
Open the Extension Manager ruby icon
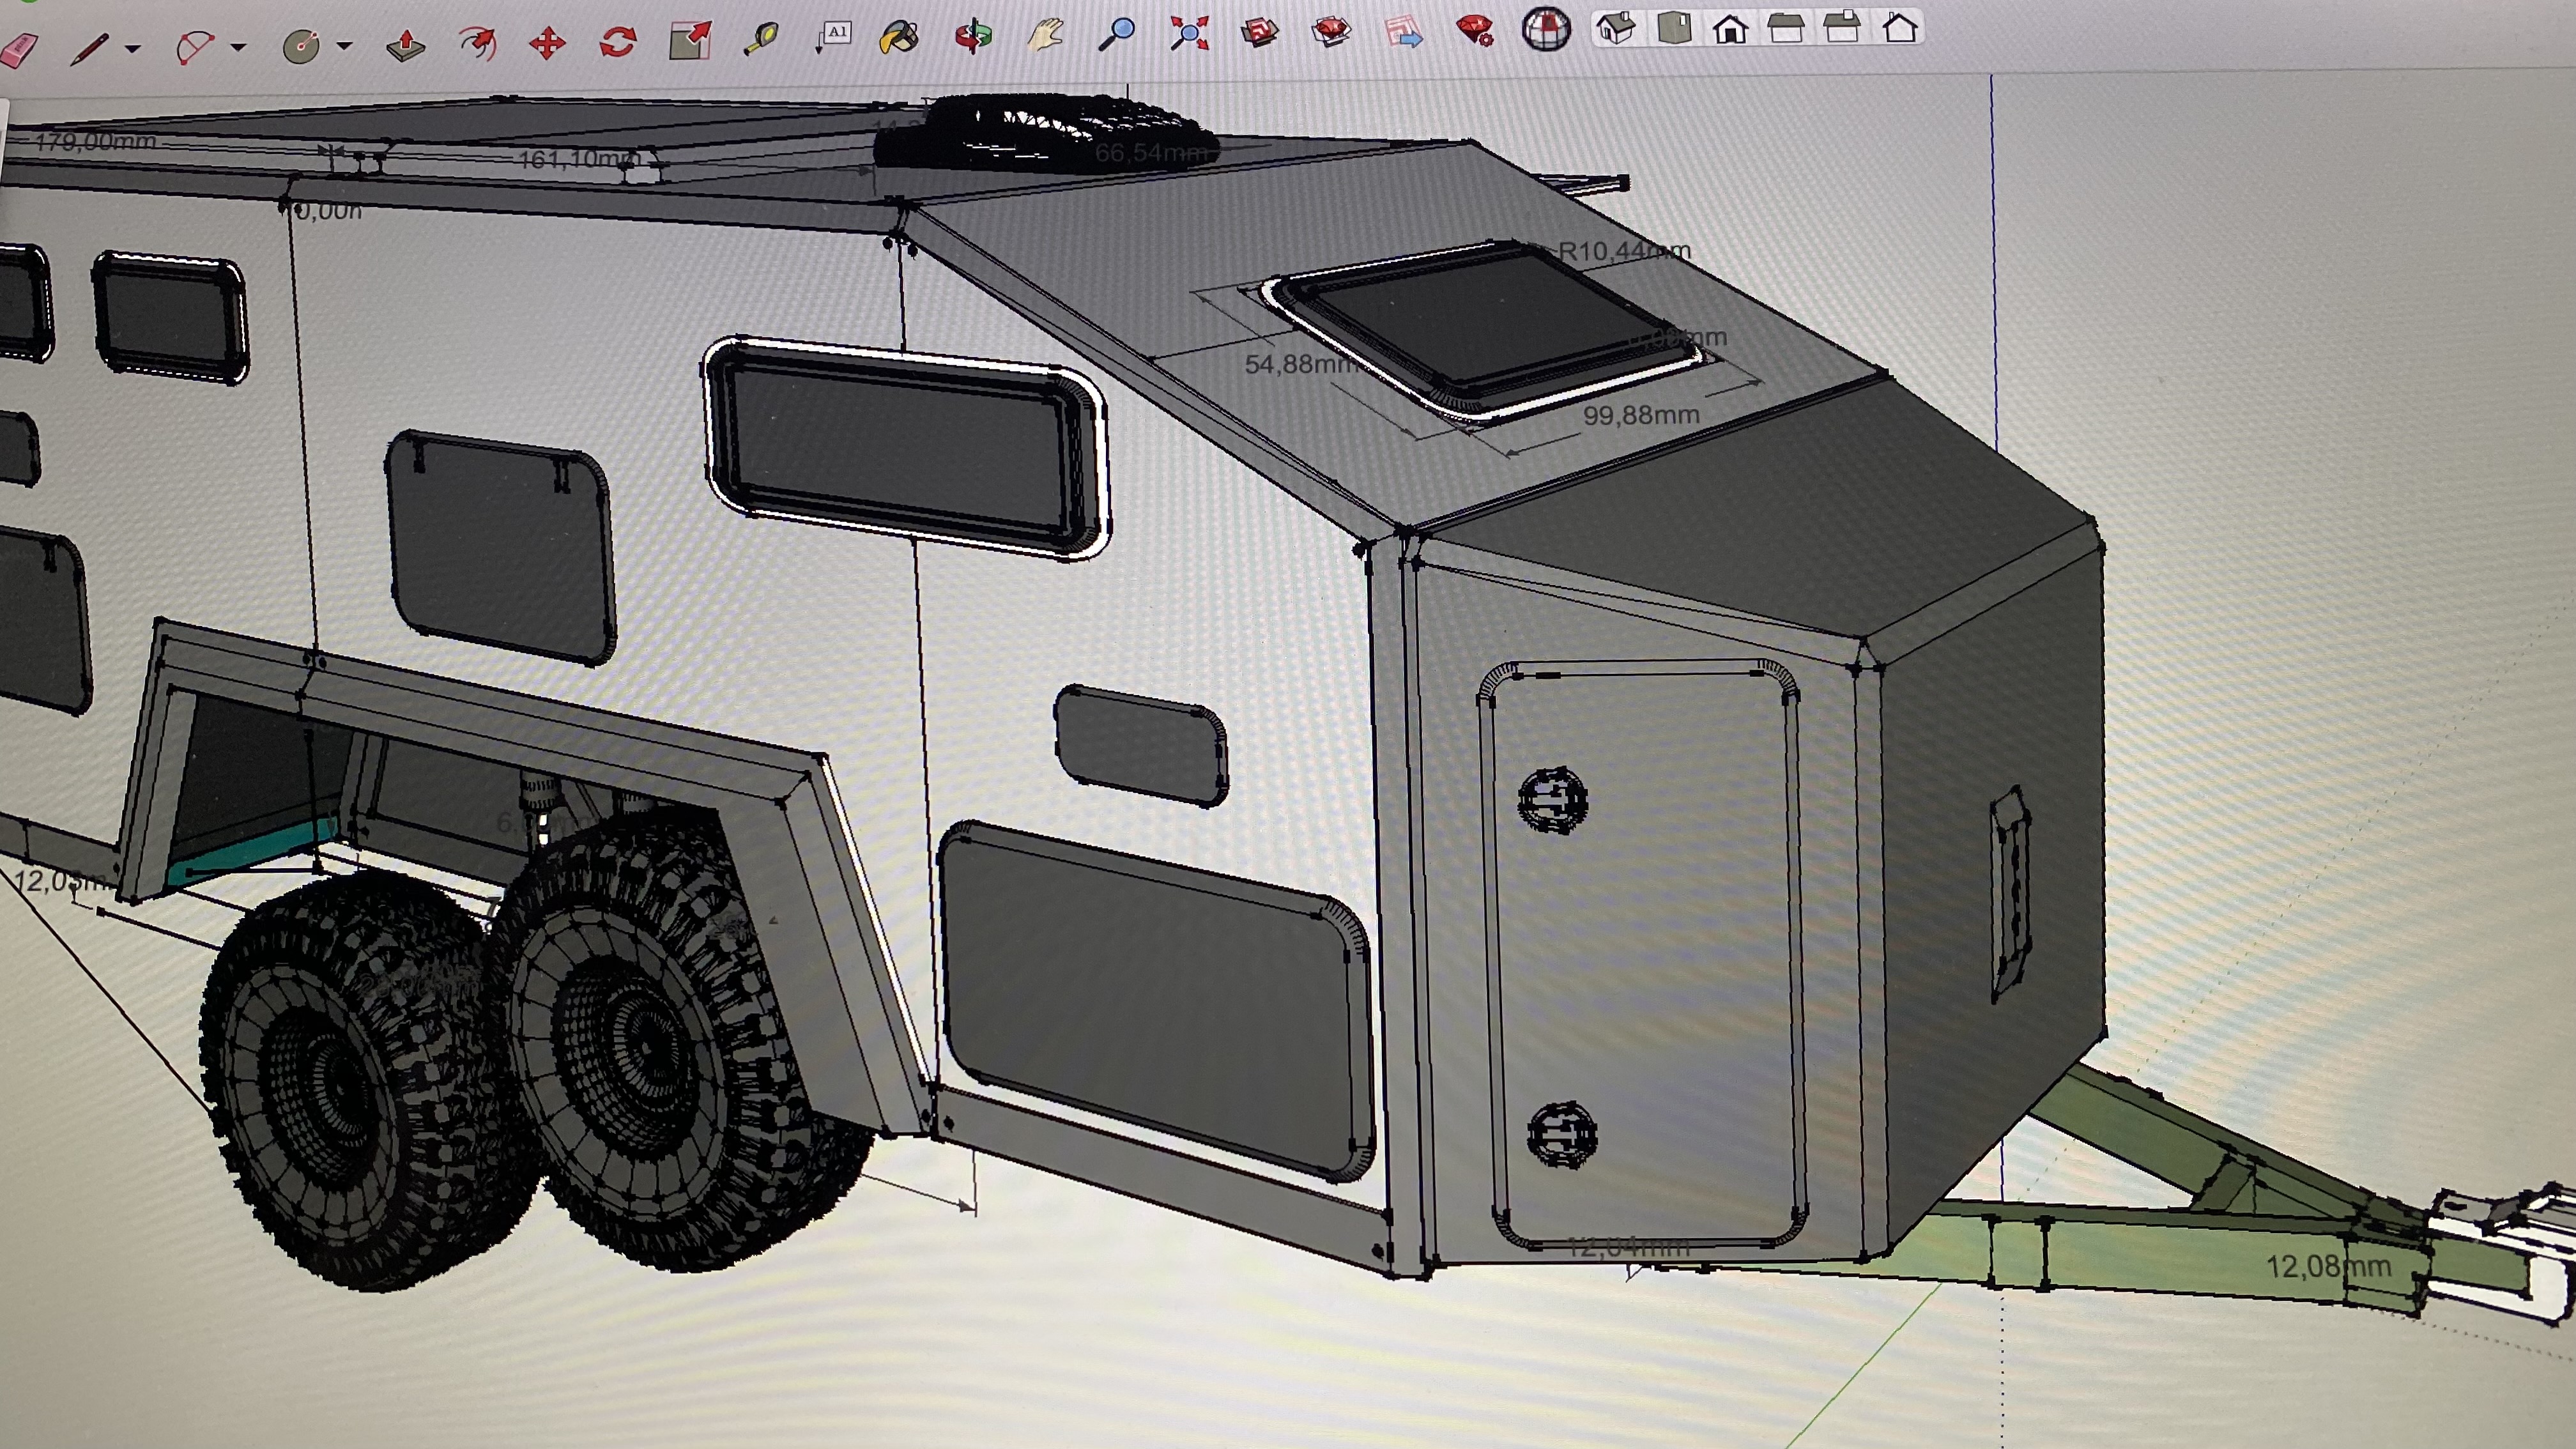click(1475, 29)
